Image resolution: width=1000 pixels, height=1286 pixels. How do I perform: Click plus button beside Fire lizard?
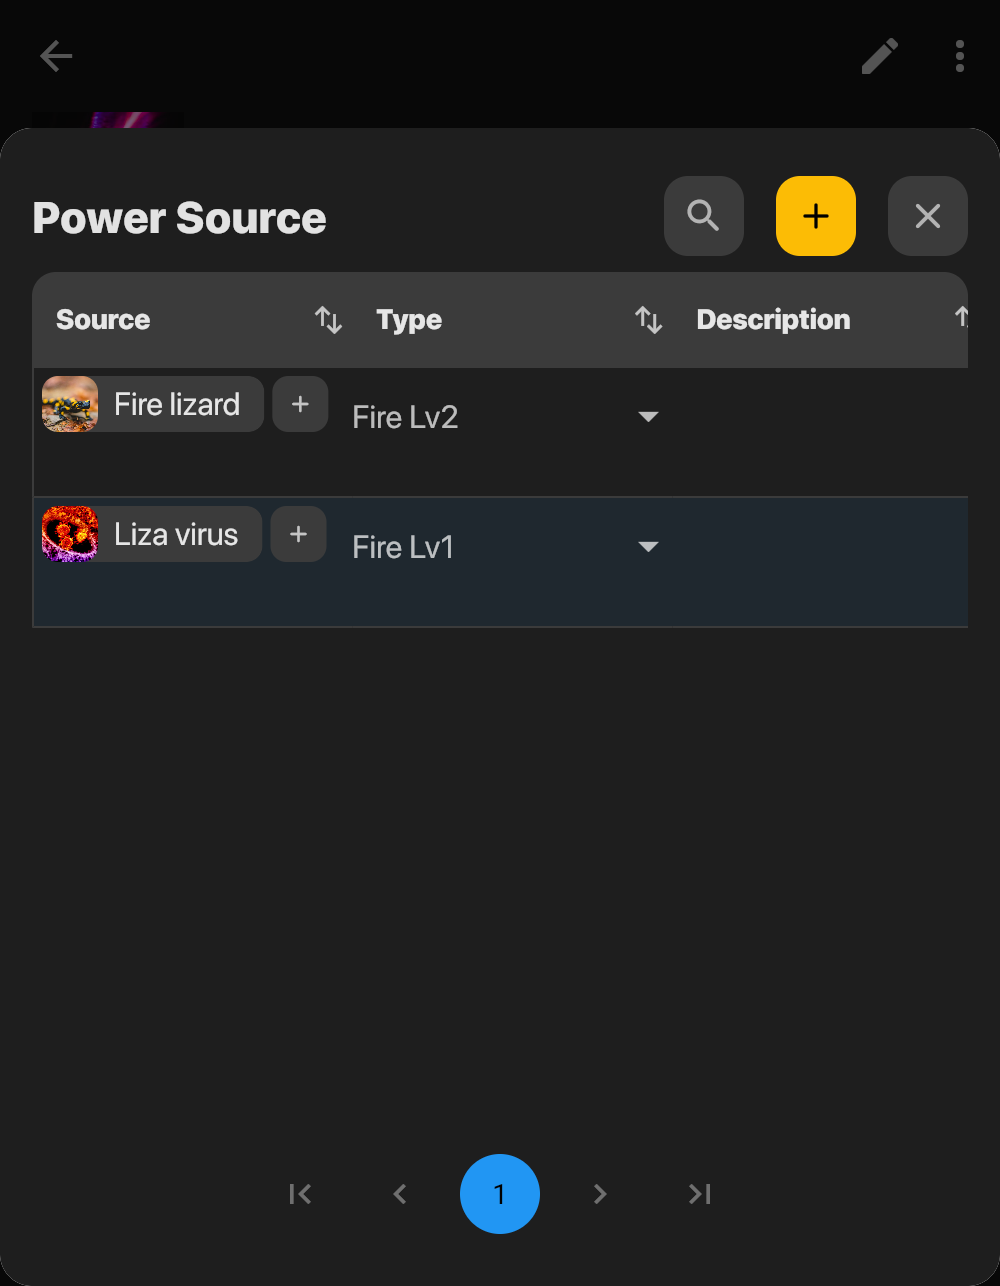point(300,404)
